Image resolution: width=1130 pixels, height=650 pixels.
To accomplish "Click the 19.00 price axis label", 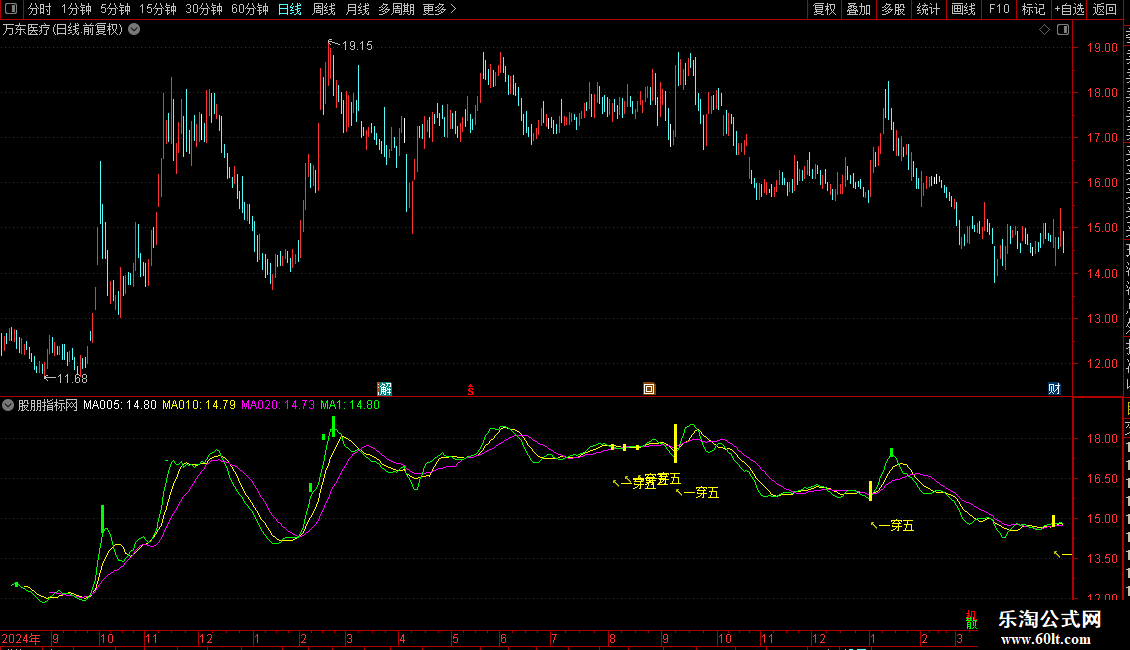I will [1102, 48].
